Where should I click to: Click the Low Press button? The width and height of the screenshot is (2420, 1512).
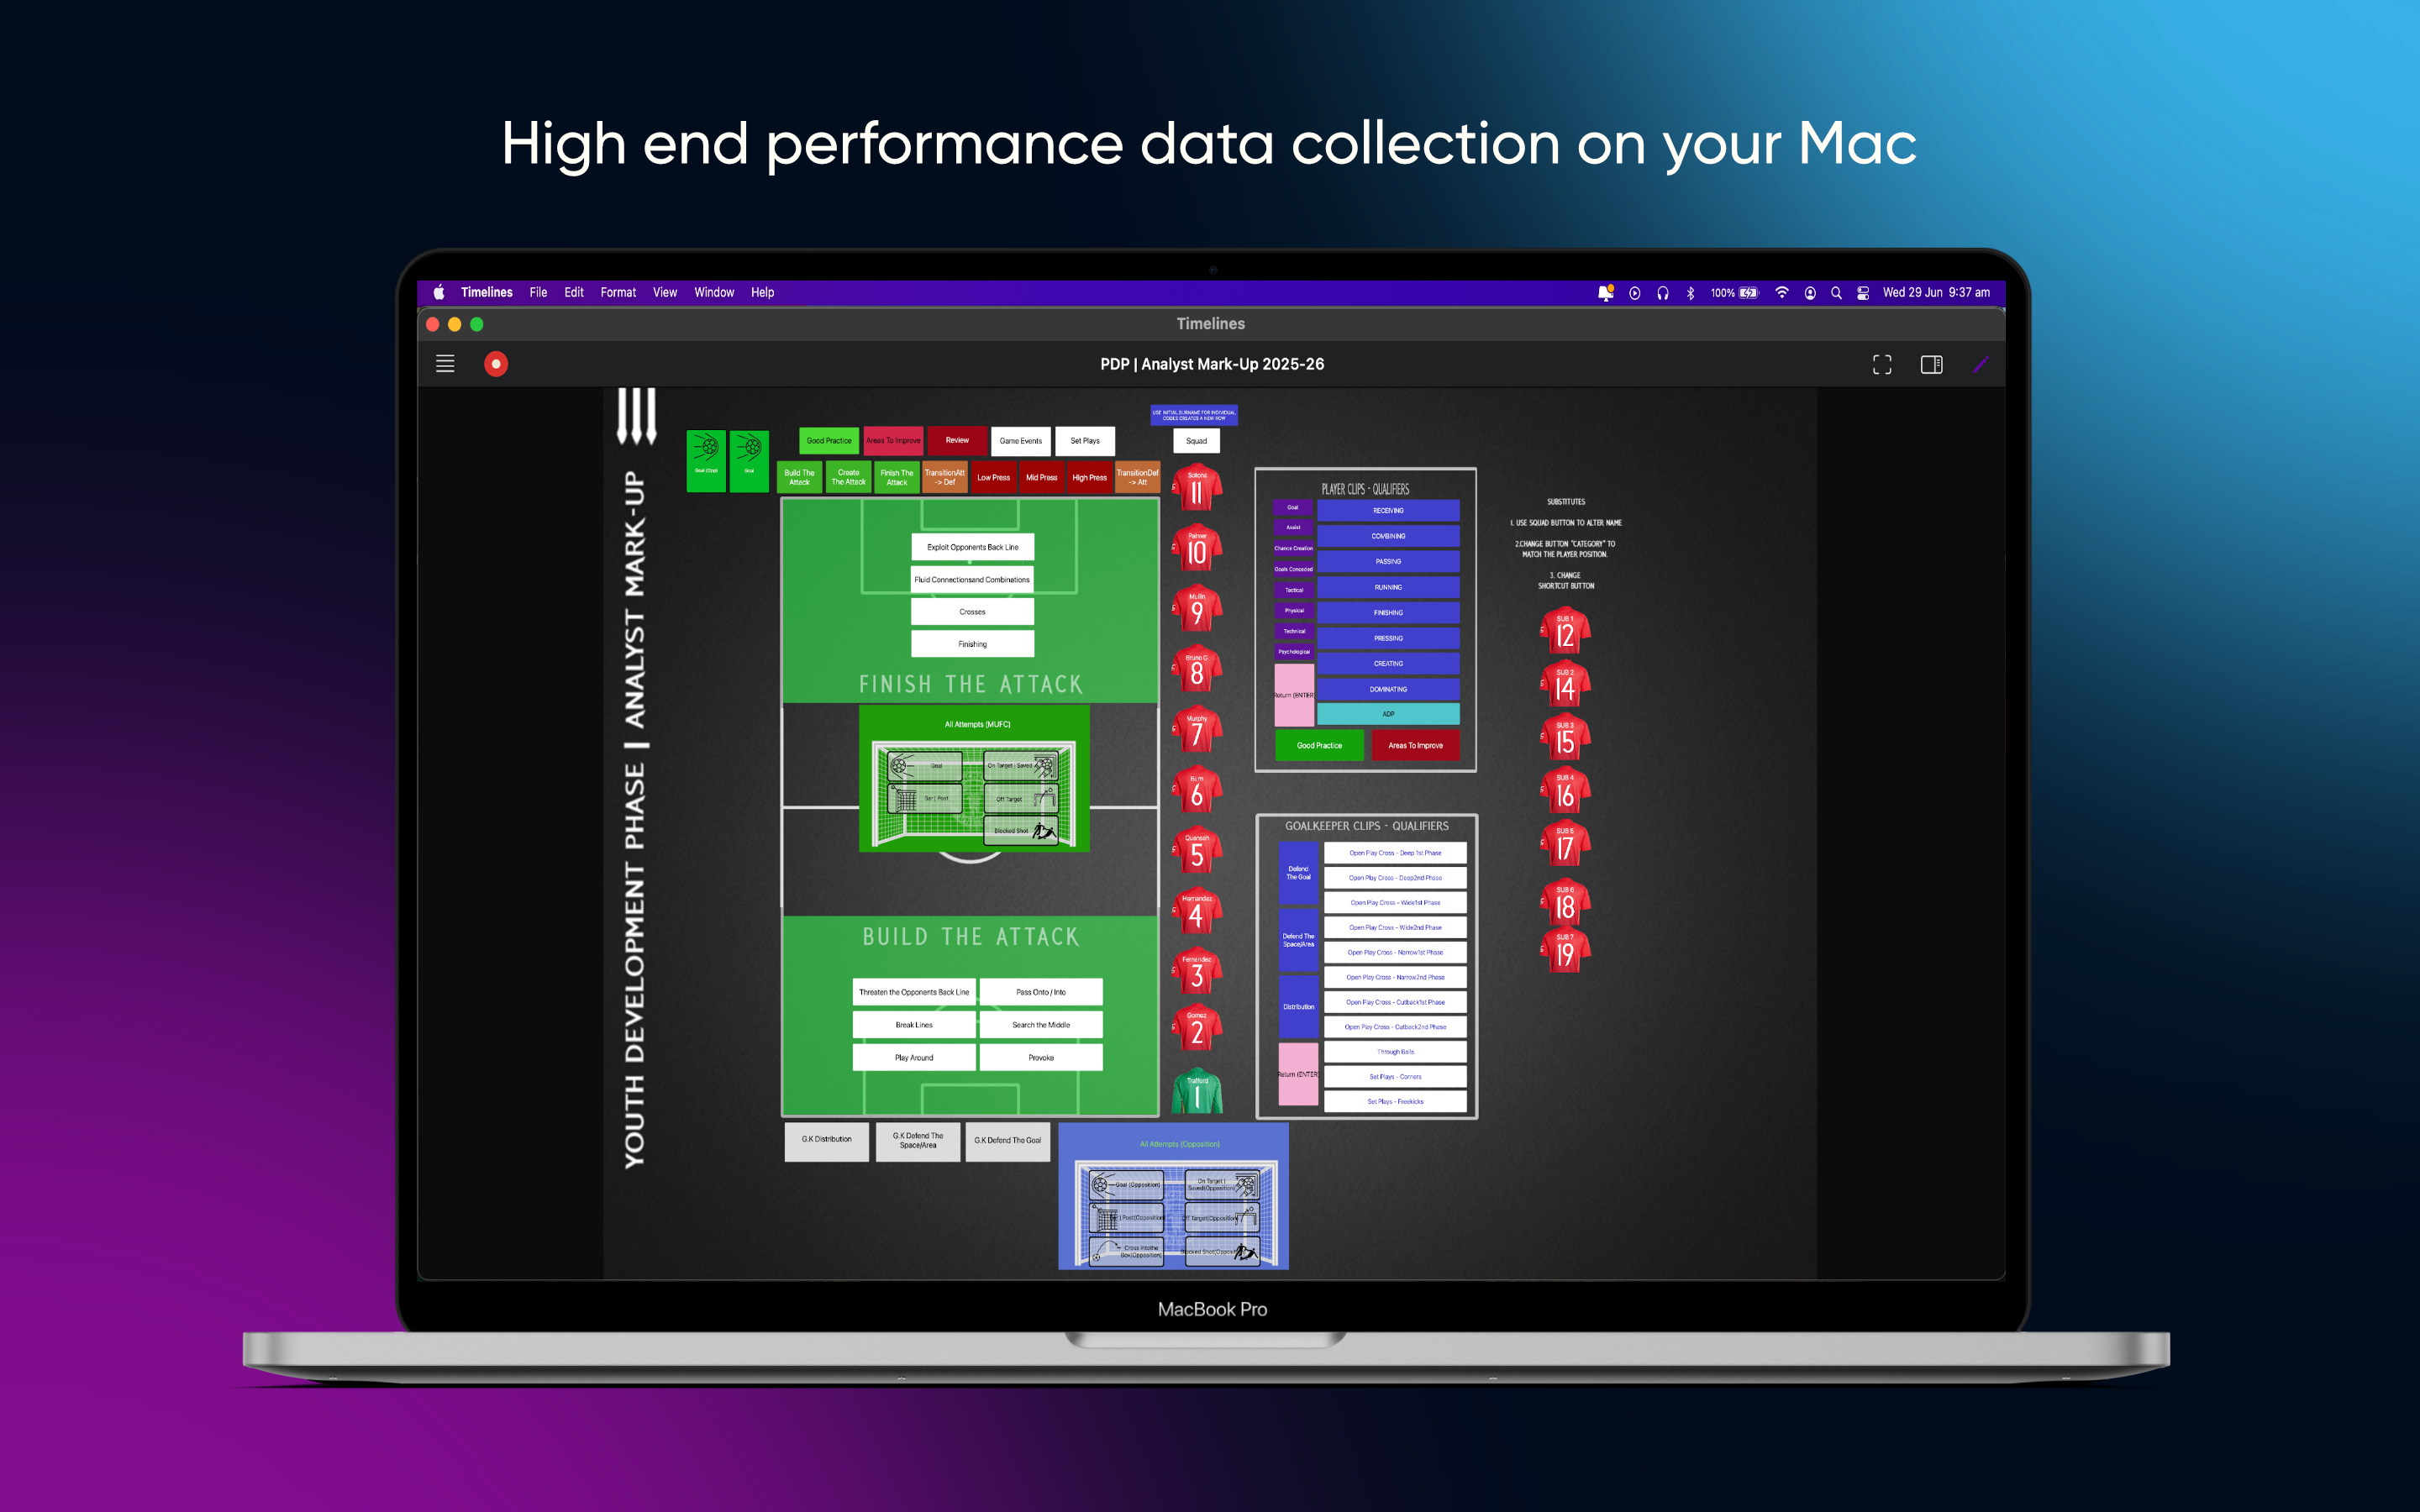point(993,478)
